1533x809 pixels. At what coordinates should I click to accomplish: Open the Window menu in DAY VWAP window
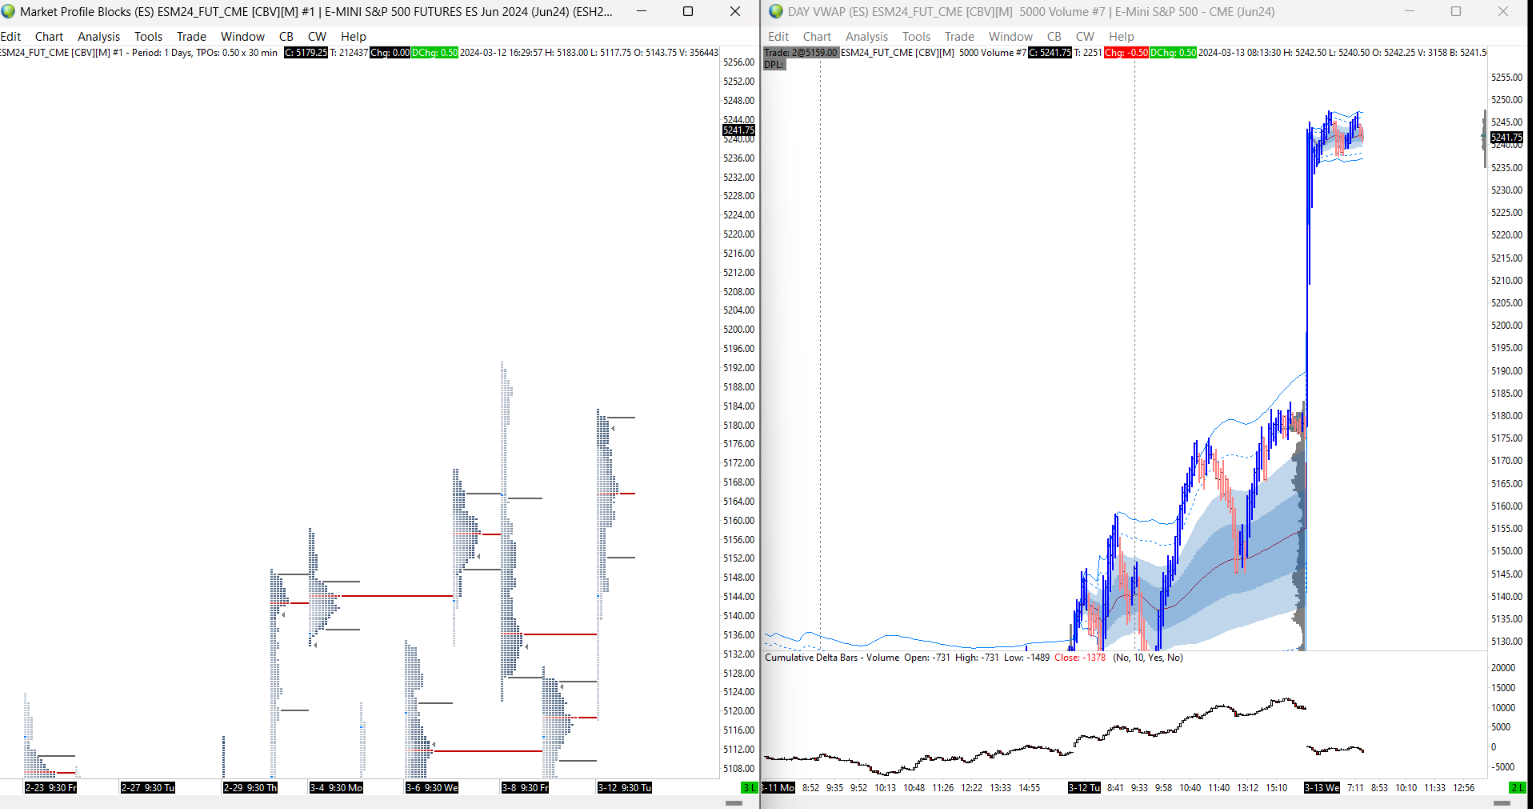1010,37
